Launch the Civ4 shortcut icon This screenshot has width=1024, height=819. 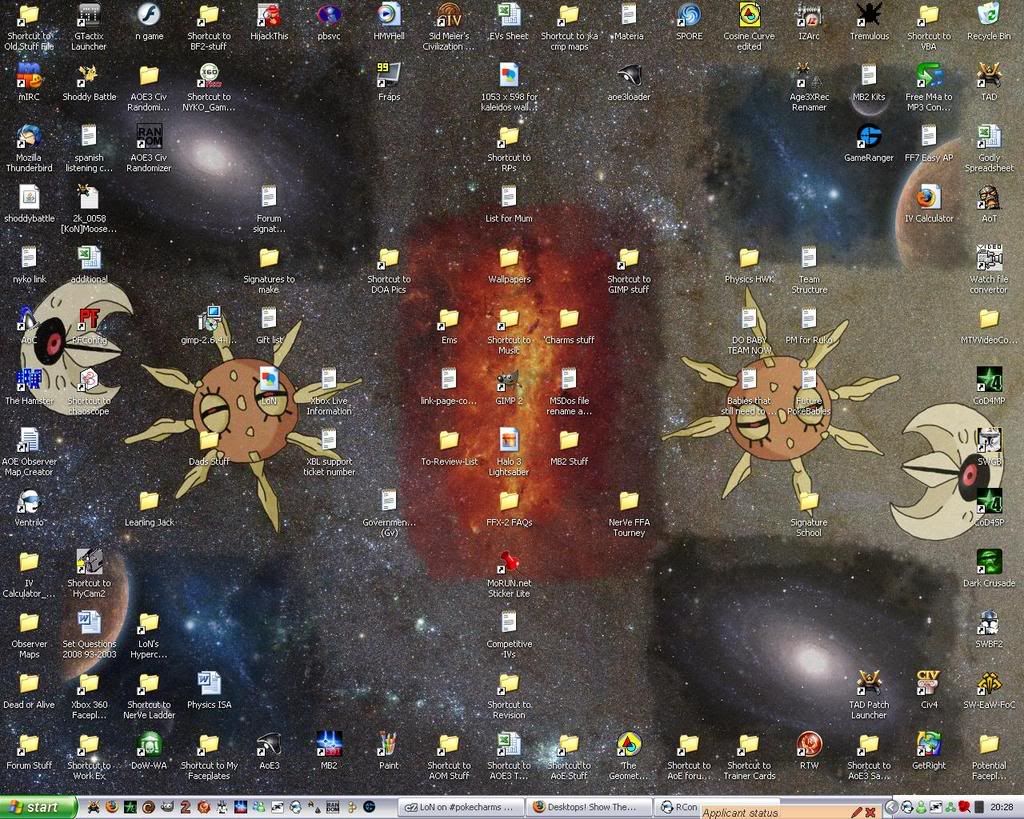tap(929, 683)
